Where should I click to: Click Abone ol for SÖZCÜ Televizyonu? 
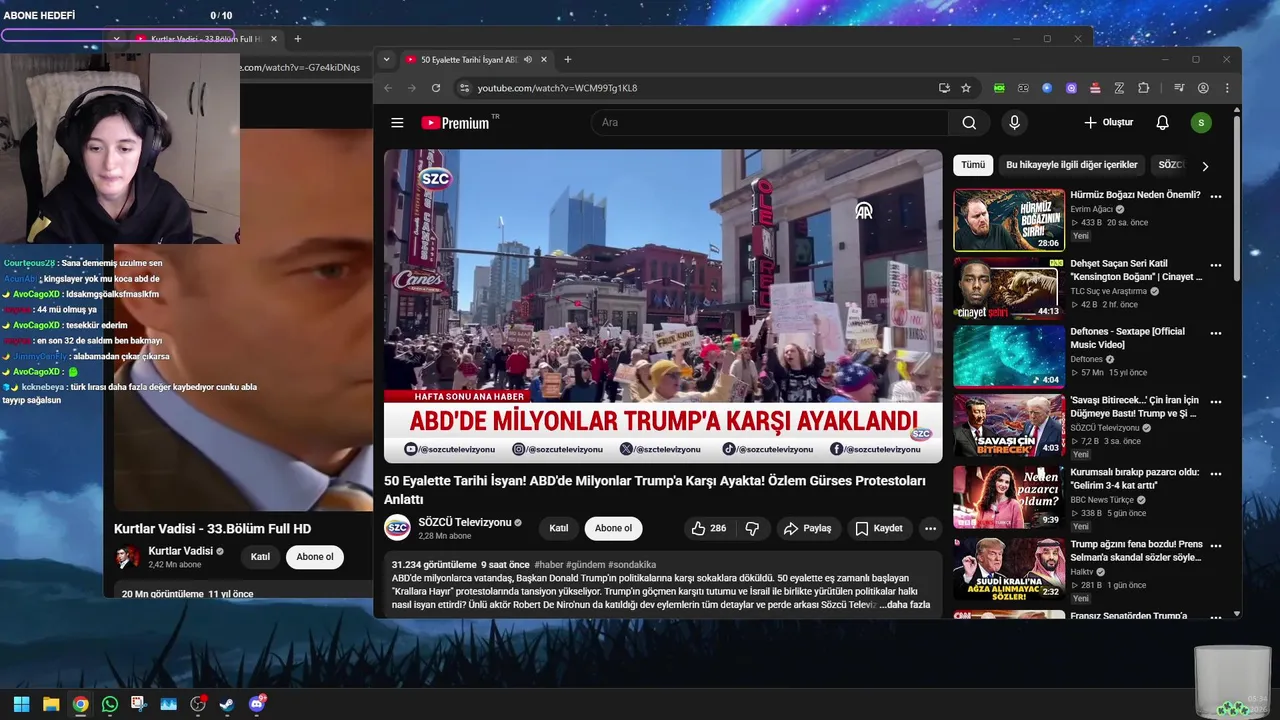[x=613, y=528]
